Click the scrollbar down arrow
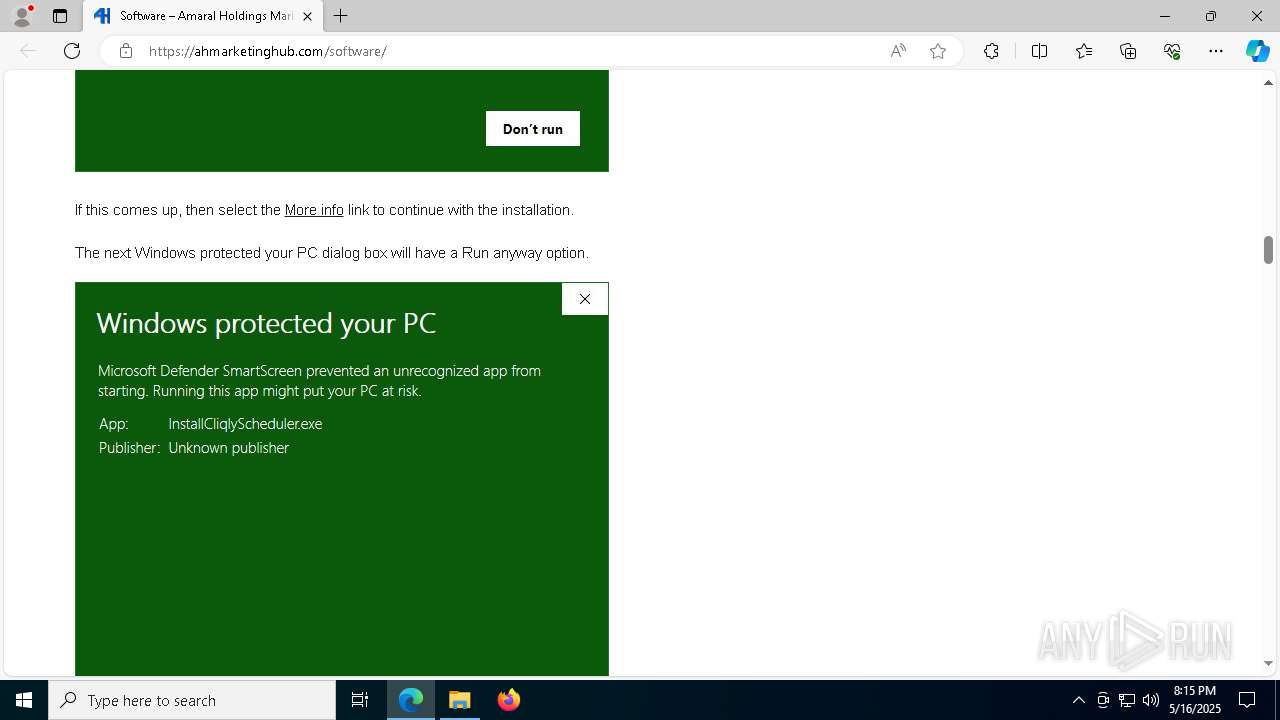 (x=1268, y=663)
